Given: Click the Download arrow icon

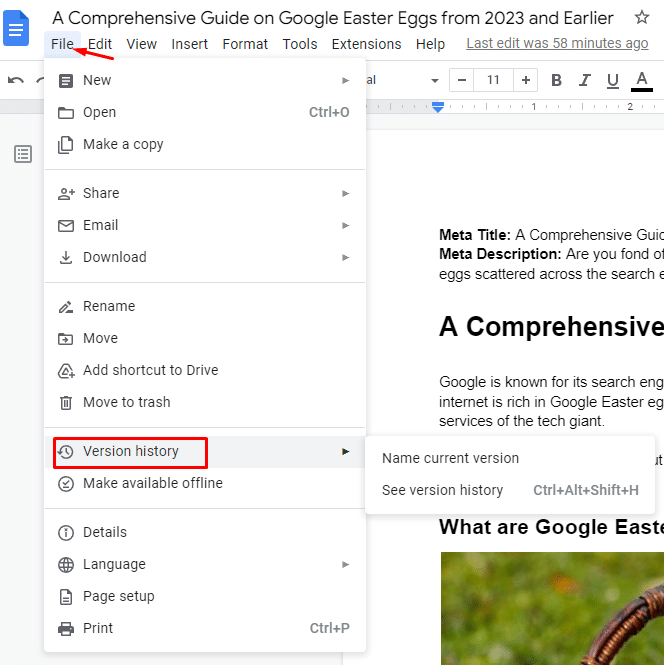Looking at the screenshot, I should 66,257.
